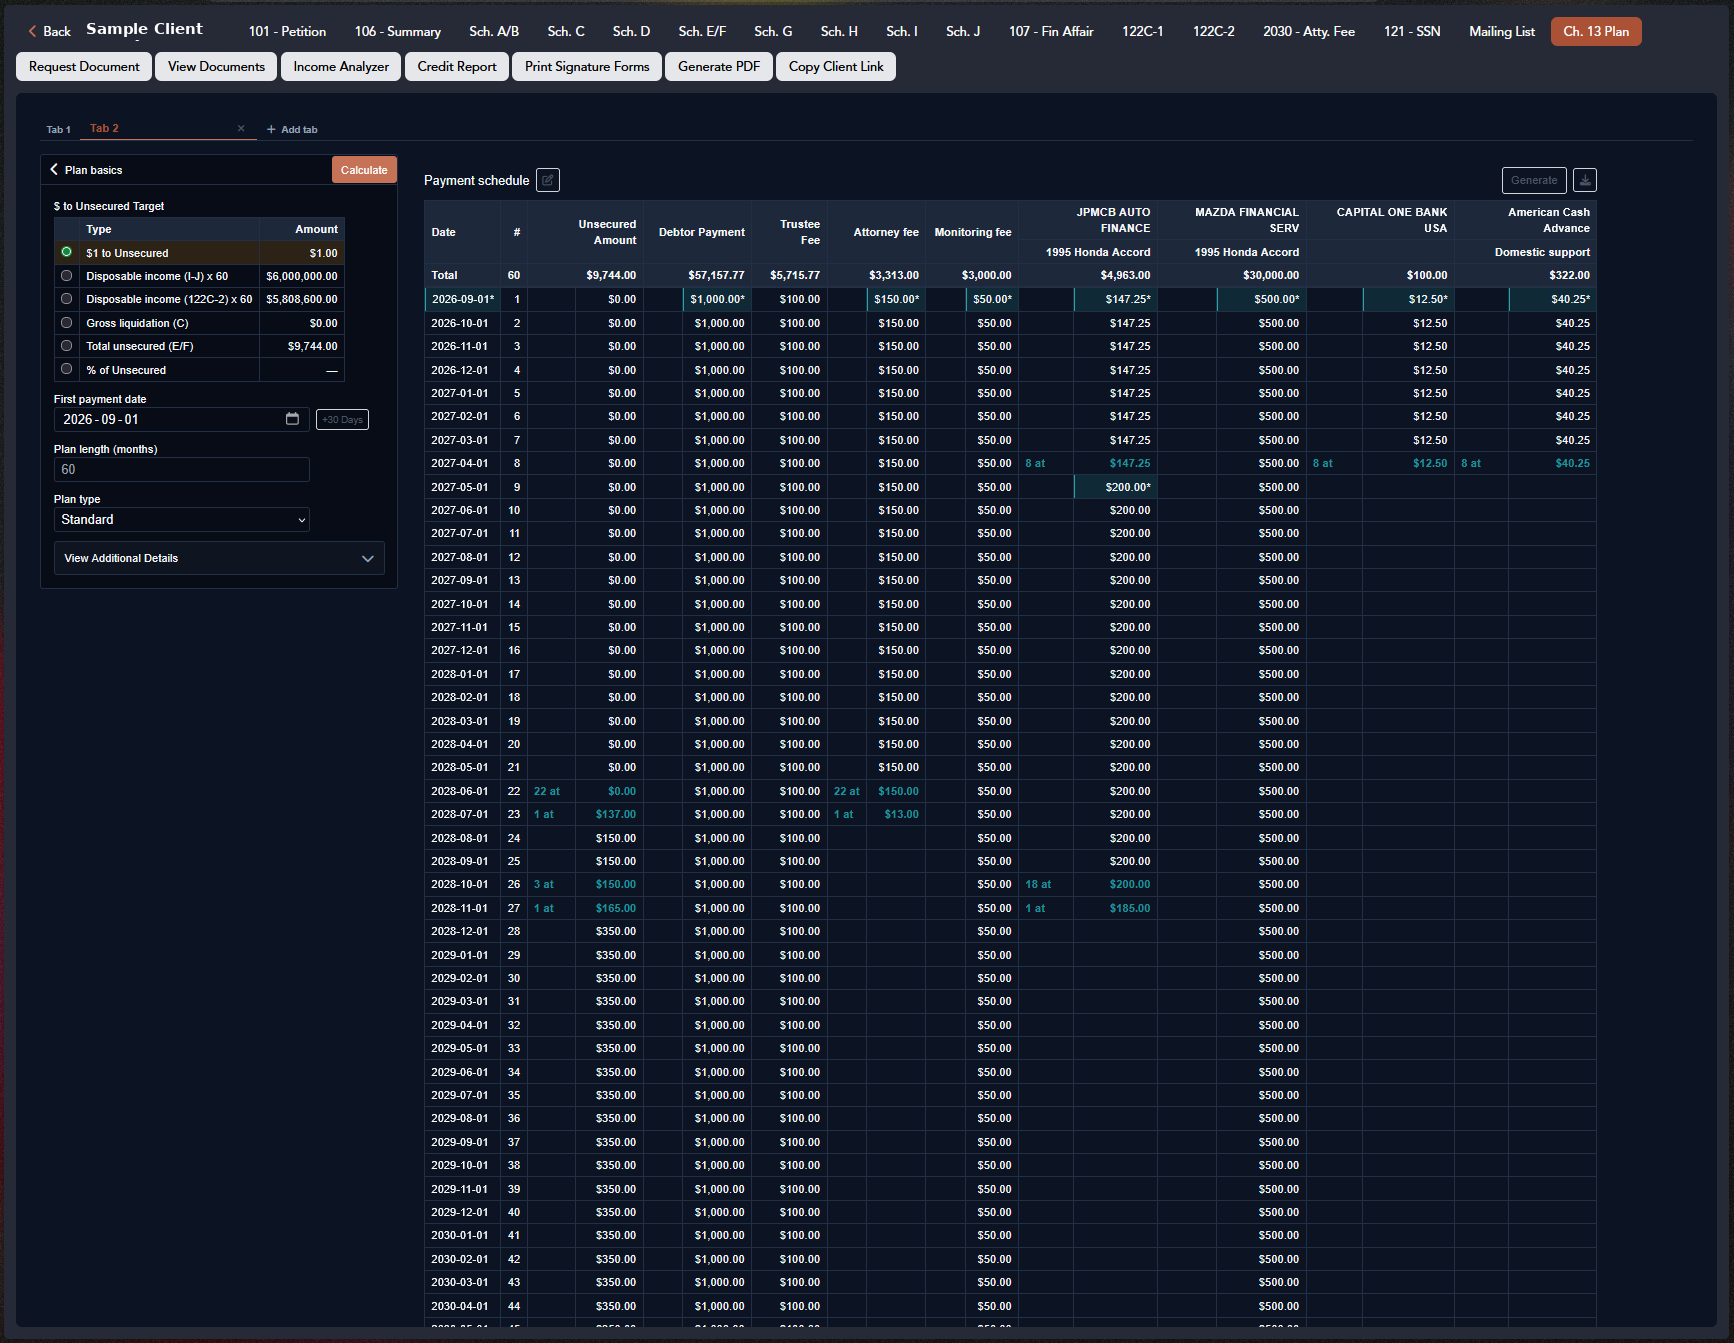Click the Calculate button
1734x1343 pixels.
click(x=364, y=170)
